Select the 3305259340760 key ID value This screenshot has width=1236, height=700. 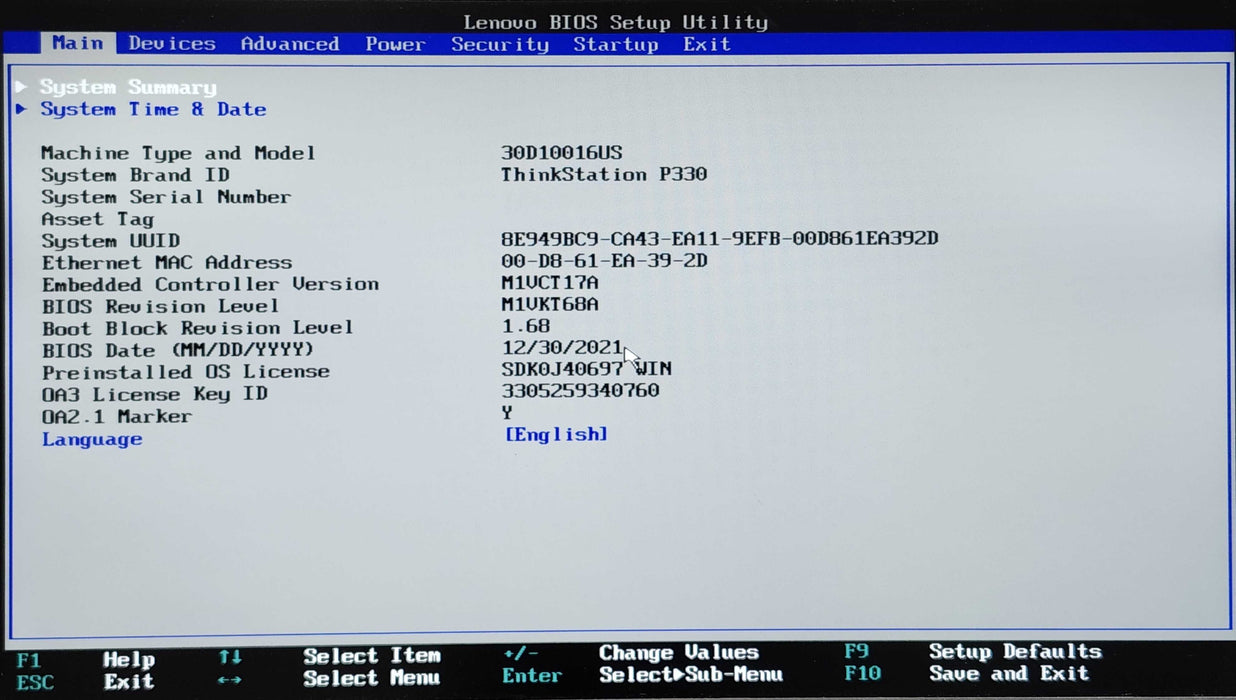point(580,391)
